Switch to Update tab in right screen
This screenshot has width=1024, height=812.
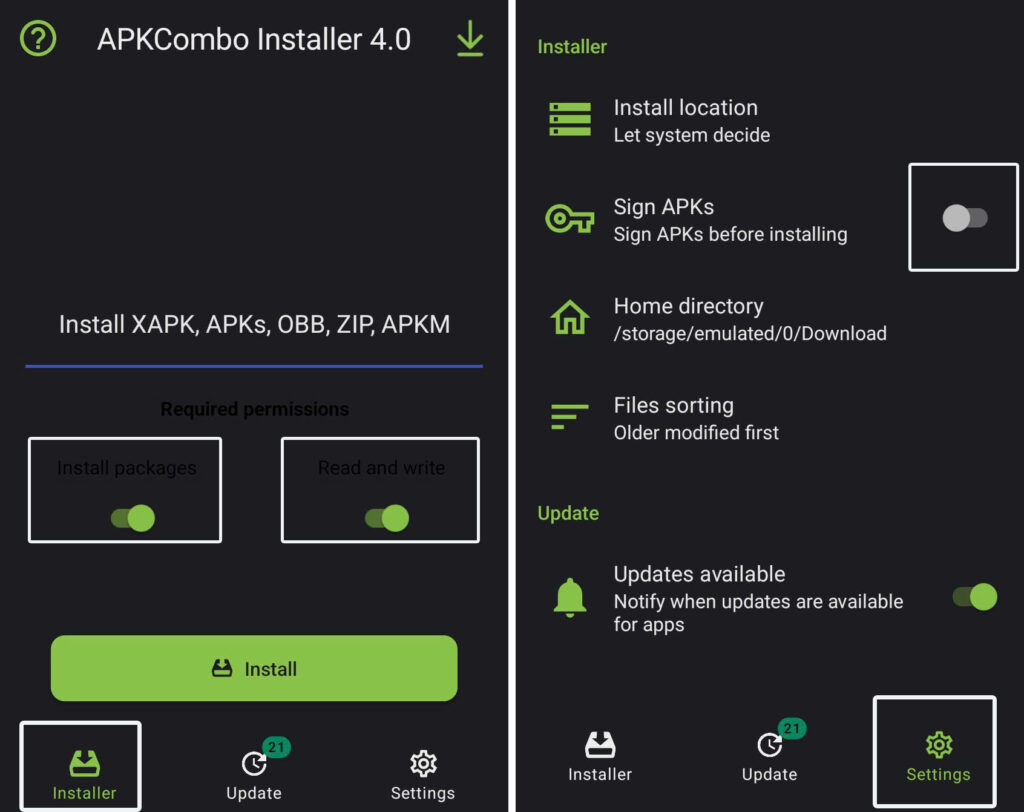[769, 756]
